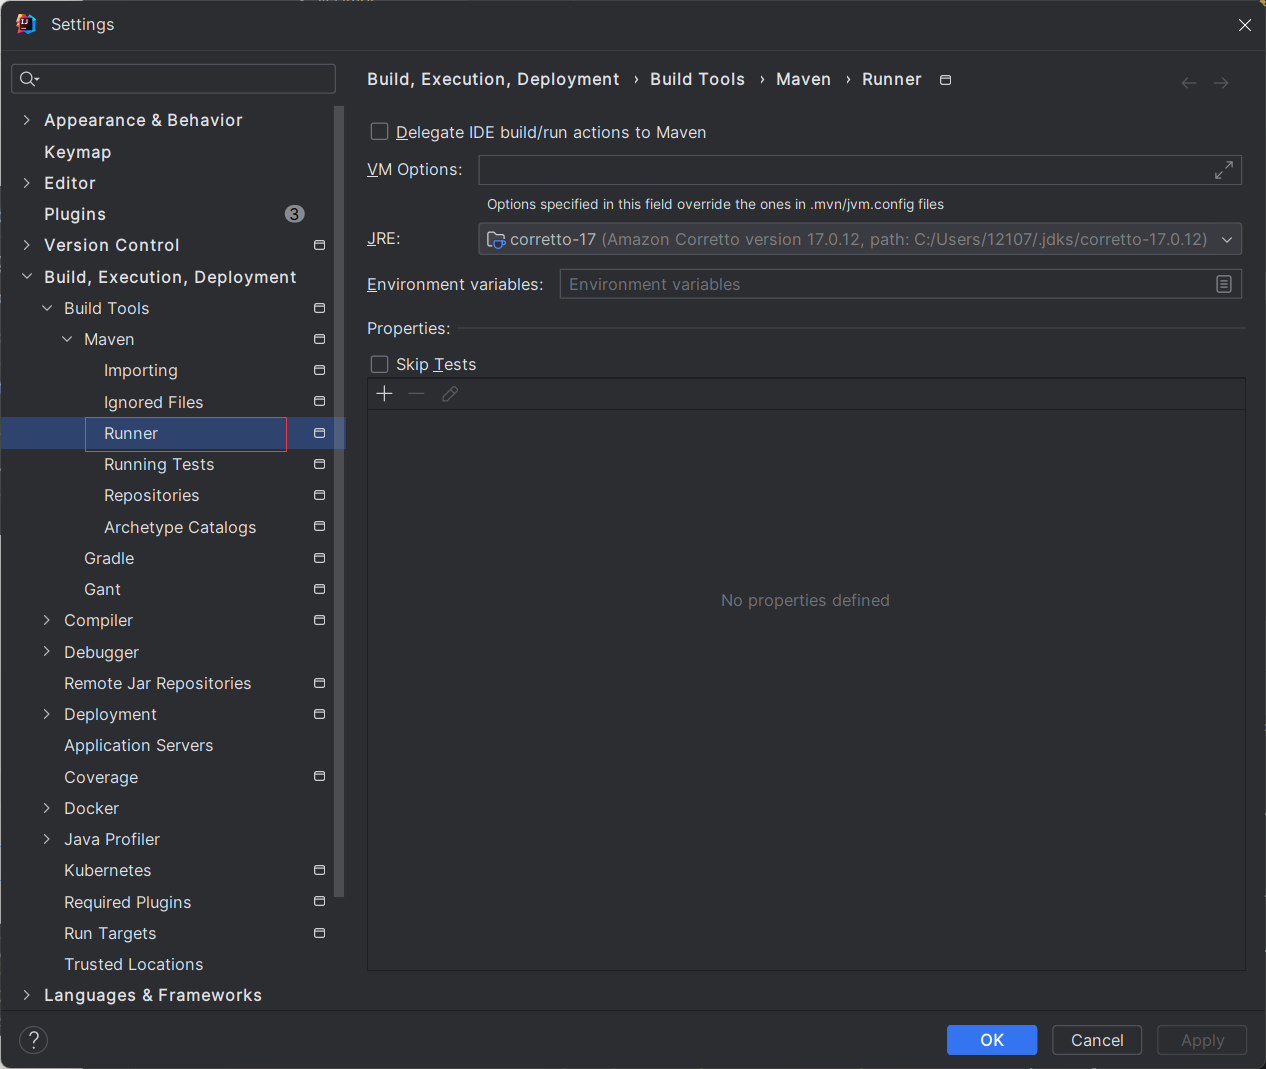This screenshot has height=1069, width=1266.
Task: Click the forward navigation arrow
Action: 1220,83
